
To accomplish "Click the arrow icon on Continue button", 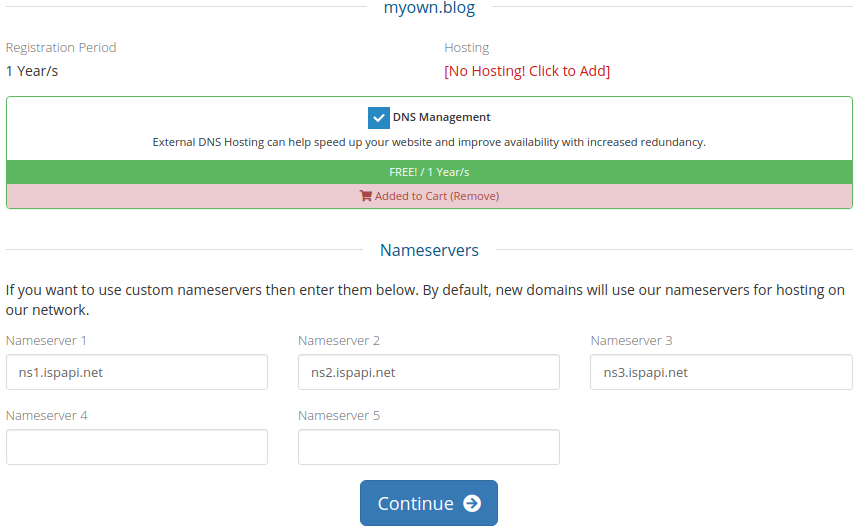I will pos(472,504).
